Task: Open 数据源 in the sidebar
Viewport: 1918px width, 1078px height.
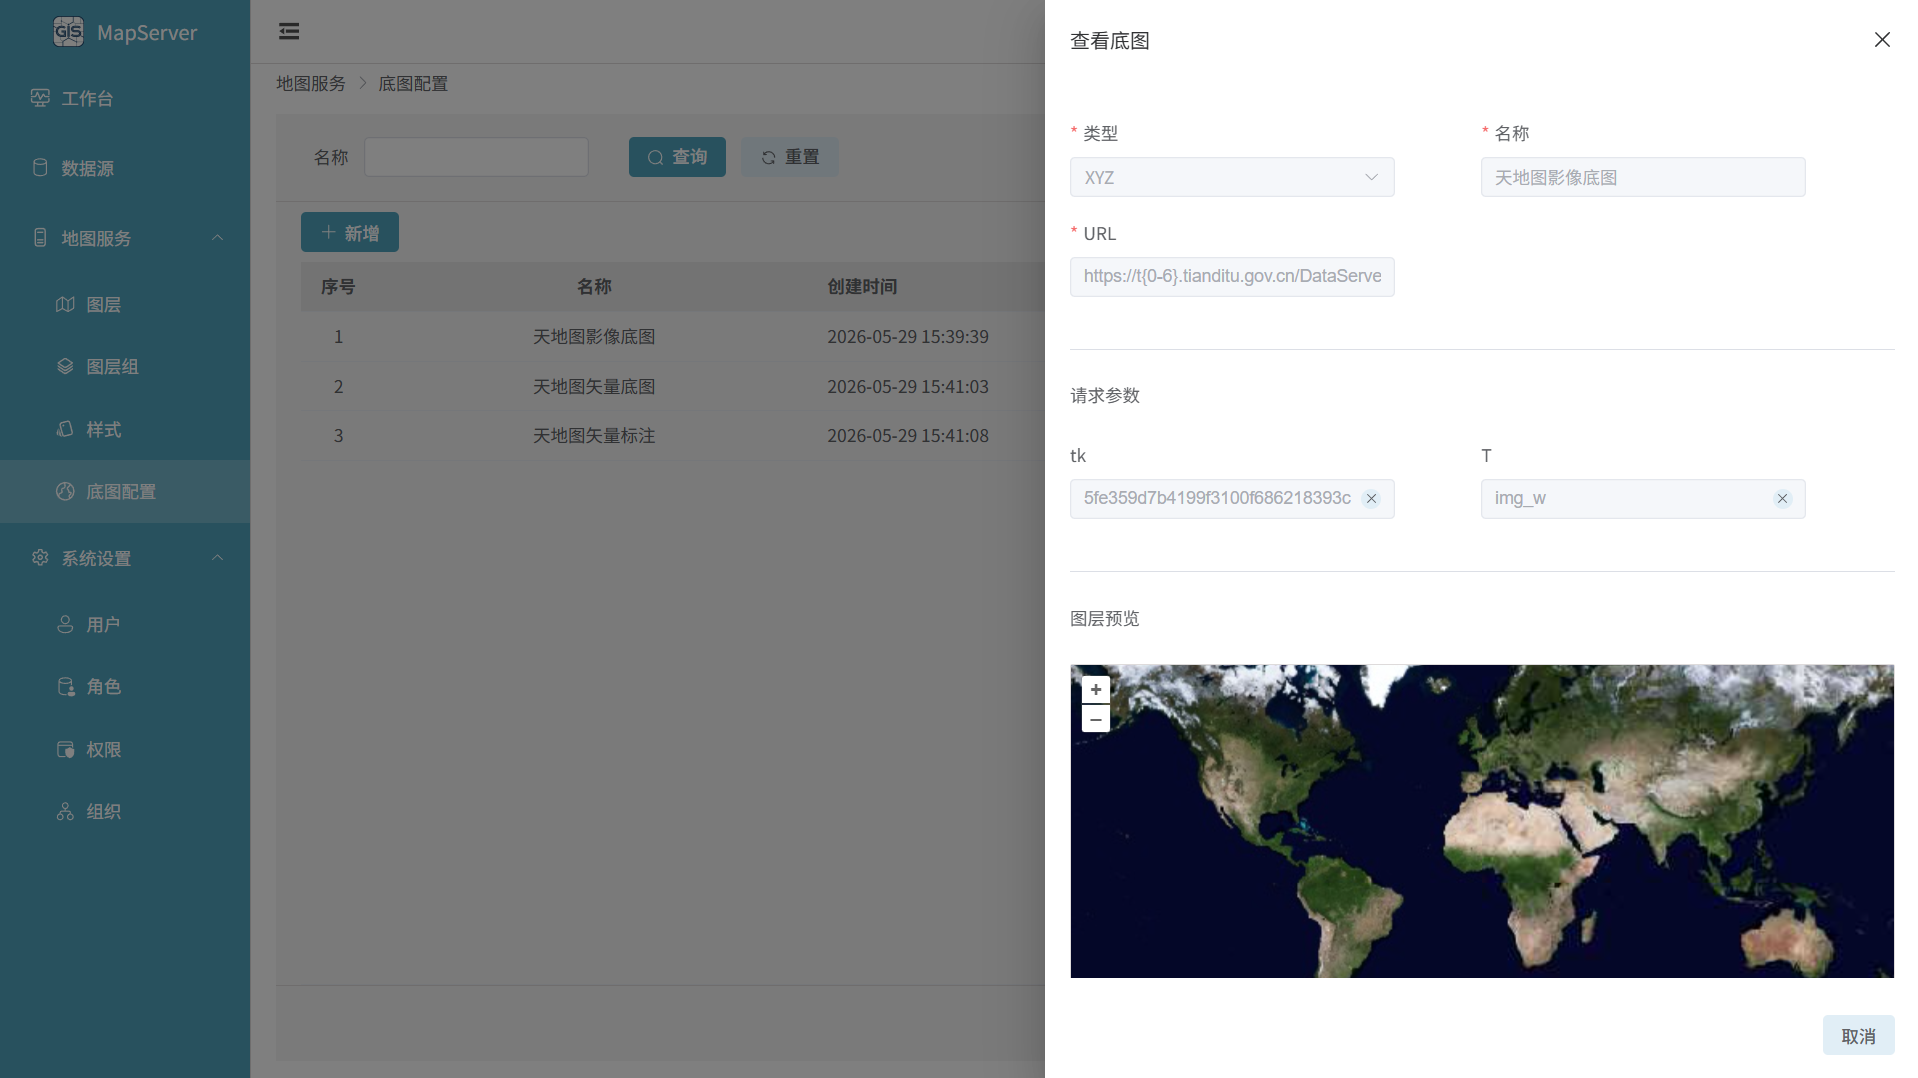Action: 125,168
